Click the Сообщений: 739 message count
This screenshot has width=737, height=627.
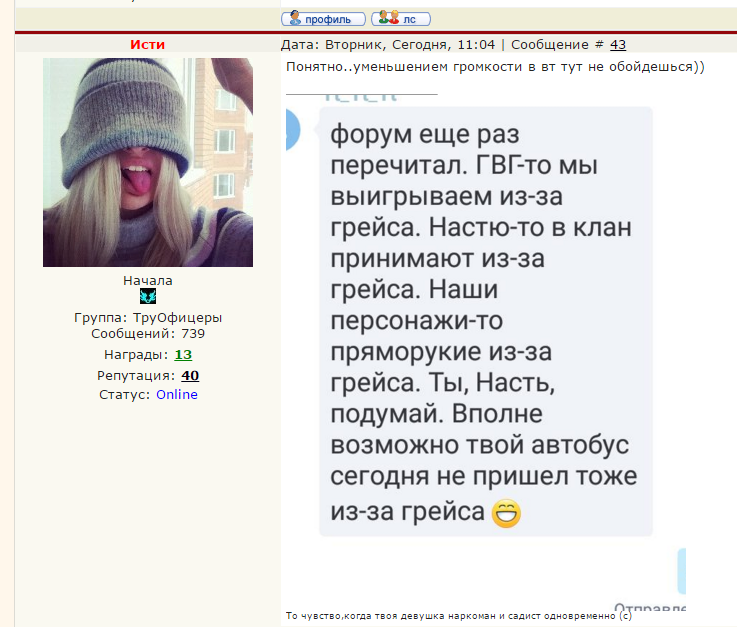148,333
